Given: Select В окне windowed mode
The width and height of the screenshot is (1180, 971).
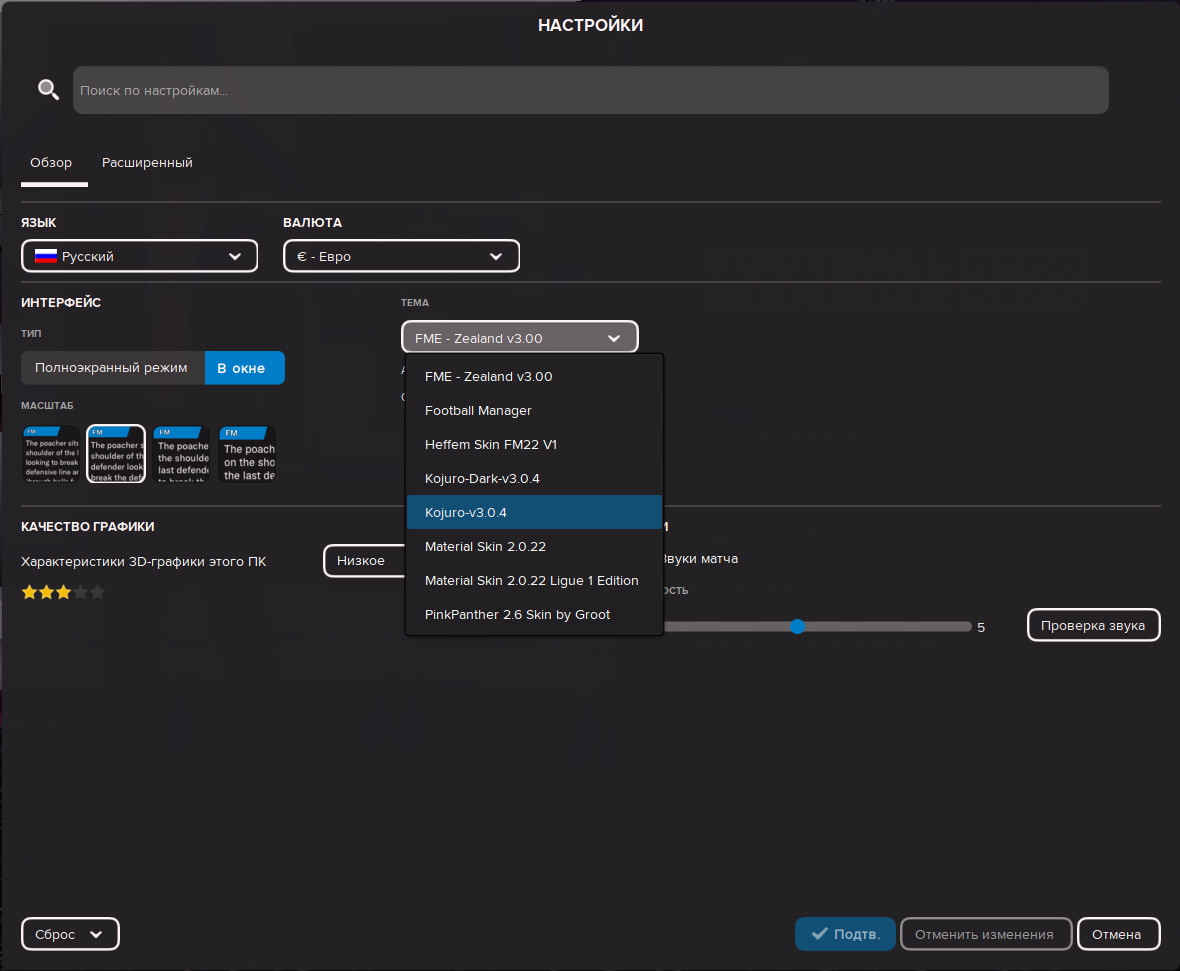Looking at the screenshot, I should click(244, 367).
